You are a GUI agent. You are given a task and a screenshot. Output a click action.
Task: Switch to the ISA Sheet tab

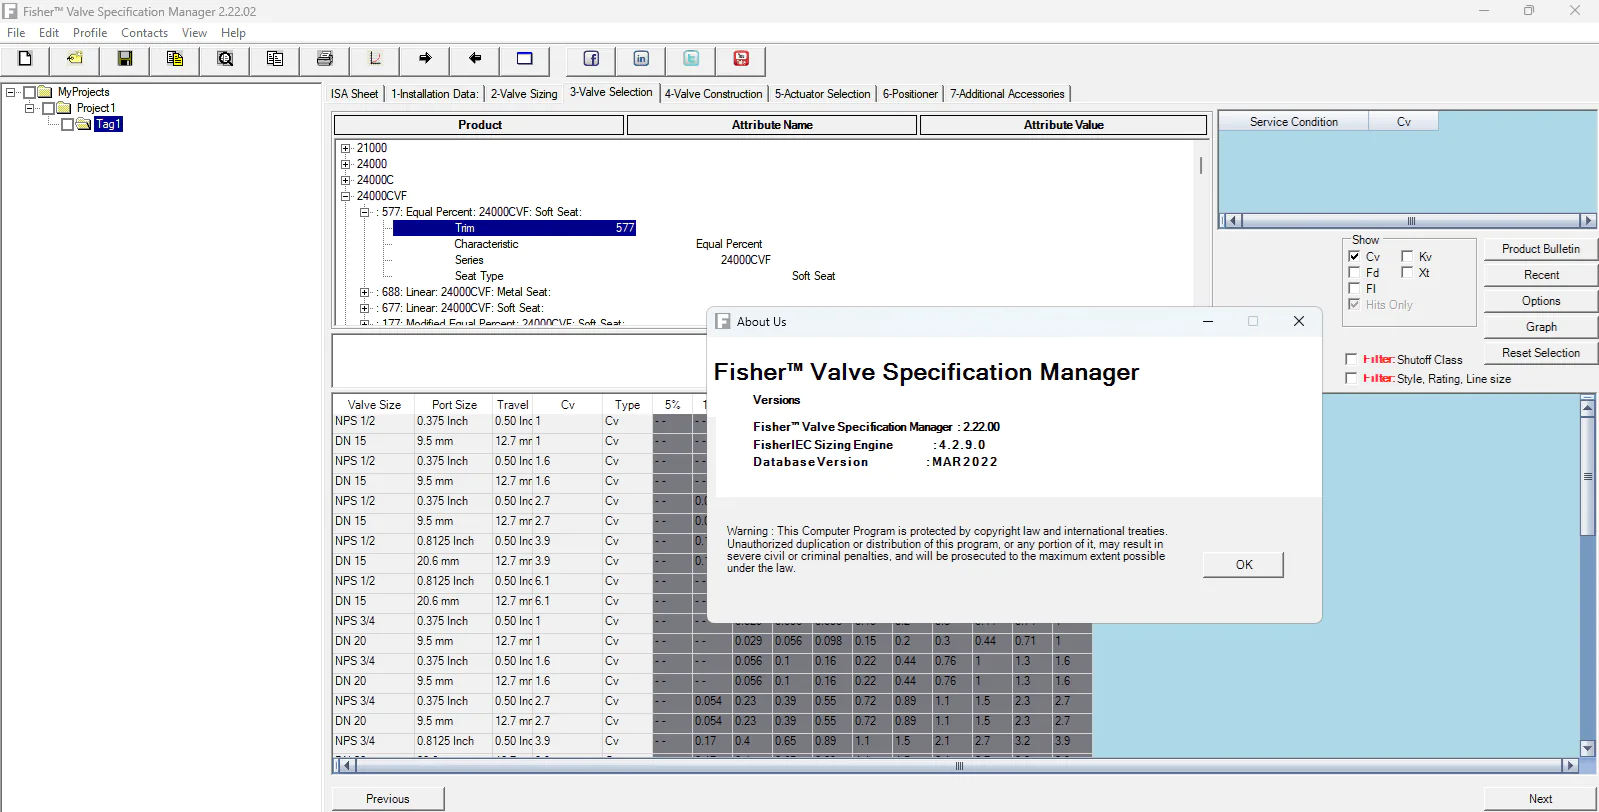(x=355, y=94)
